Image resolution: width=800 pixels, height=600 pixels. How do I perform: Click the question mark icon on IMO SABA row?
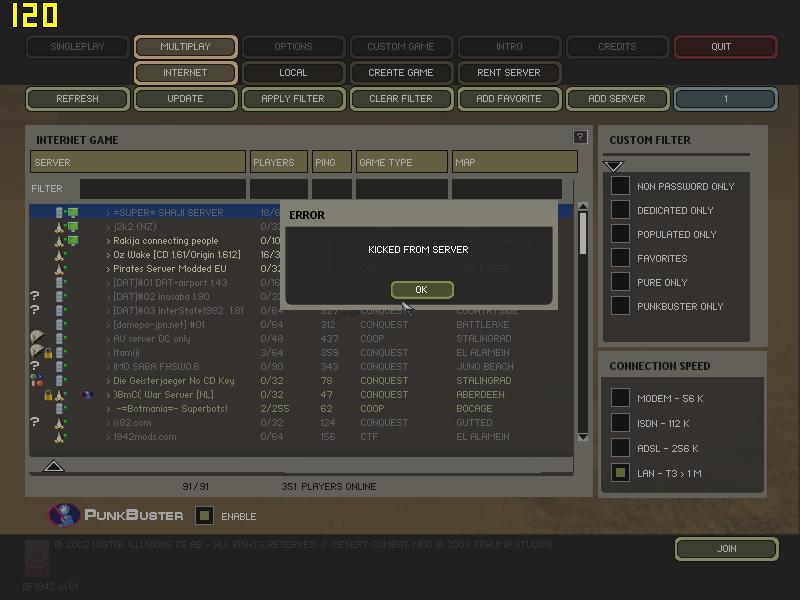pyautogui.click(x=34, y=366)
